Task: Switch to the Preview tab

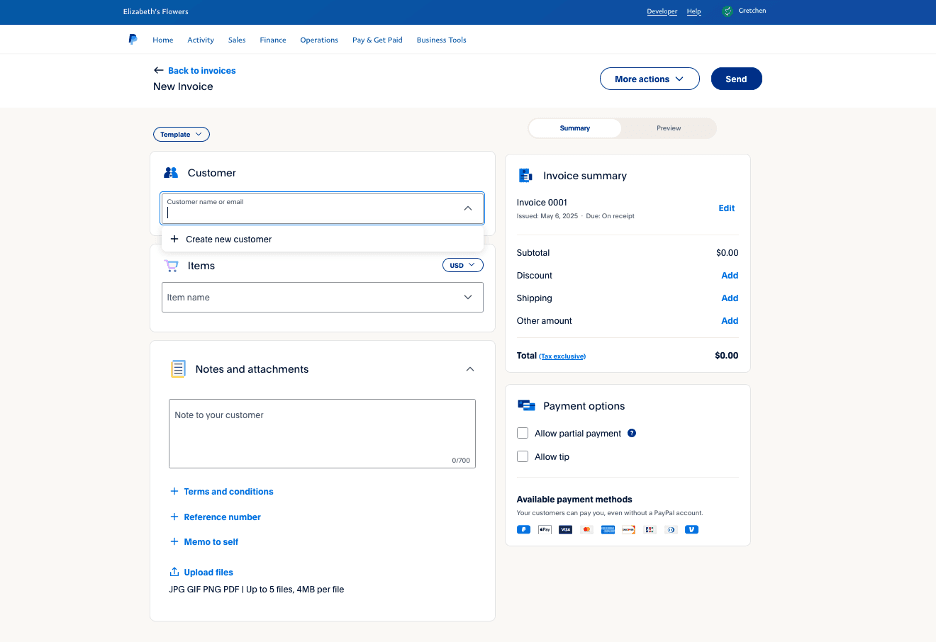Action: 669,128
